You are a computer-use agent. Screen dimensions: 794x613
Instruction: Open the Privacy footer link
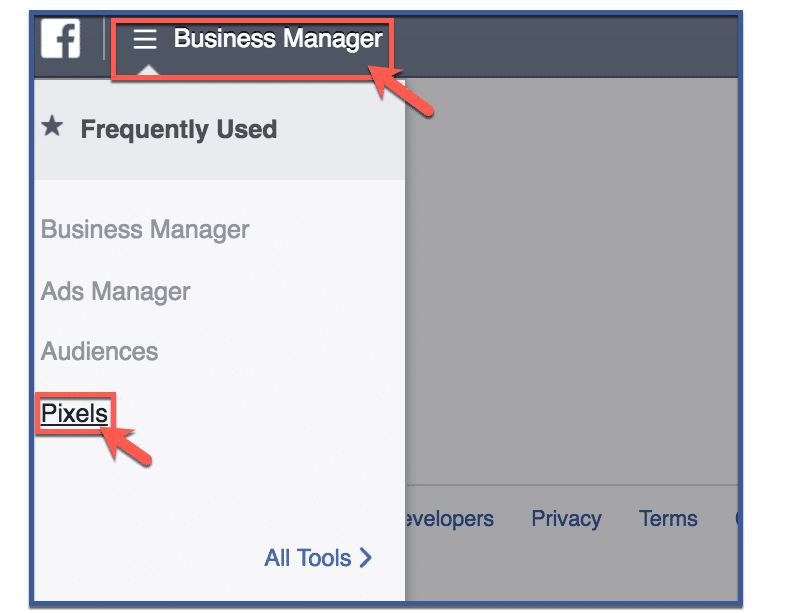tap(566, 519)
